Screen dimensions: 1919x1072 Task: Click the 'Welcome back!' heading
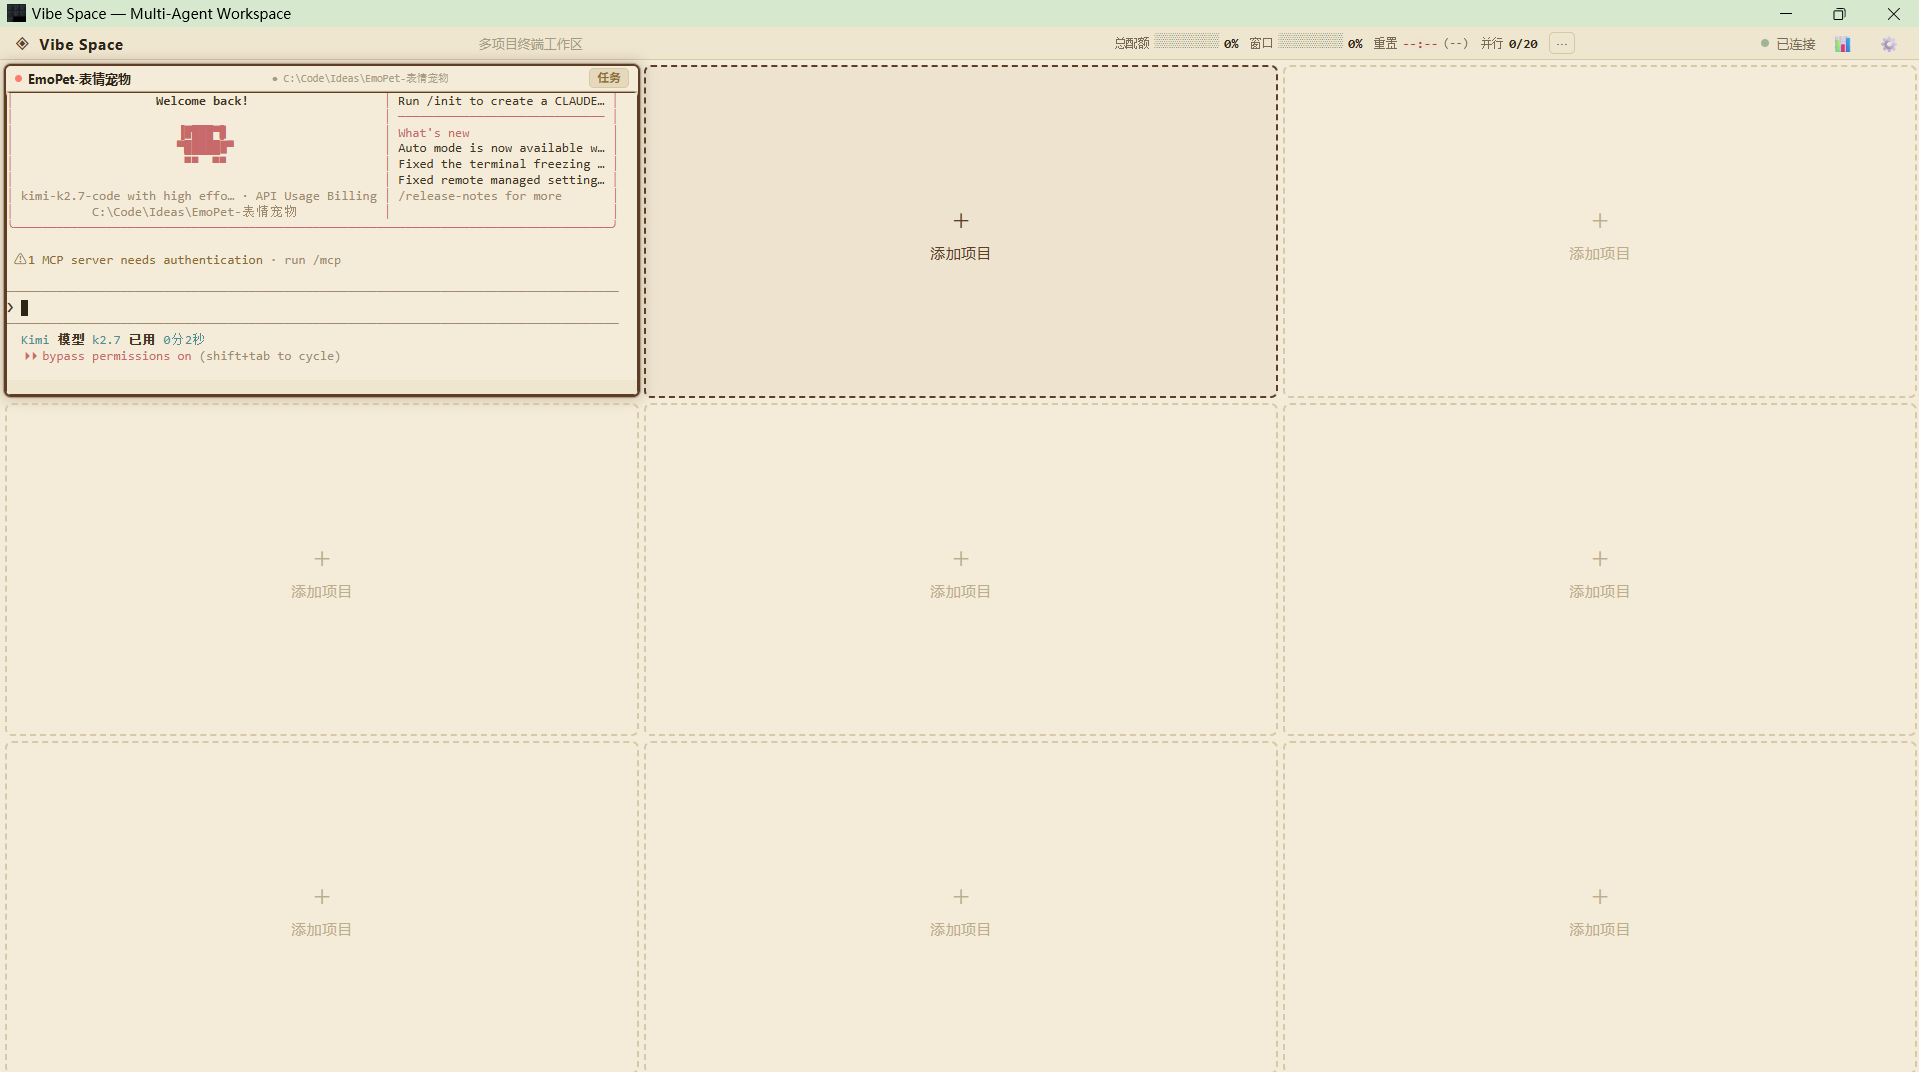coord(201,101)
